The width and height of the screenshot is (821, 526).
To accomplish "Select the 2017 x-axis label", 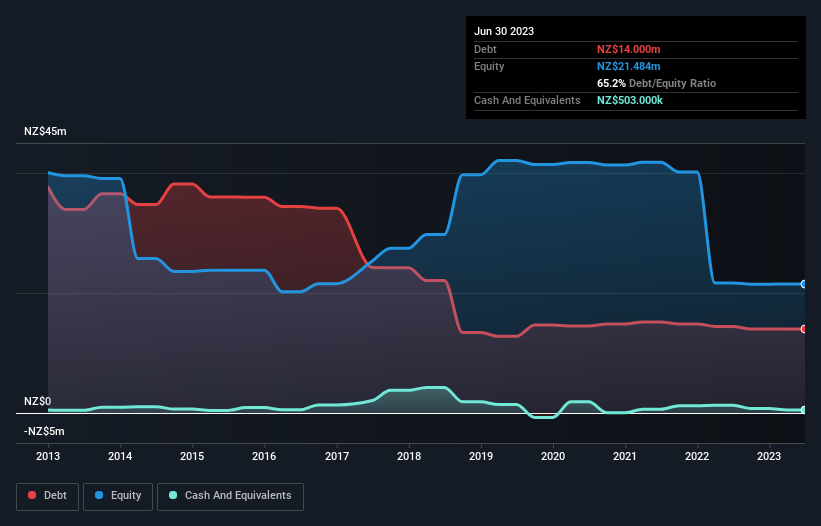I will coord(337,456).
